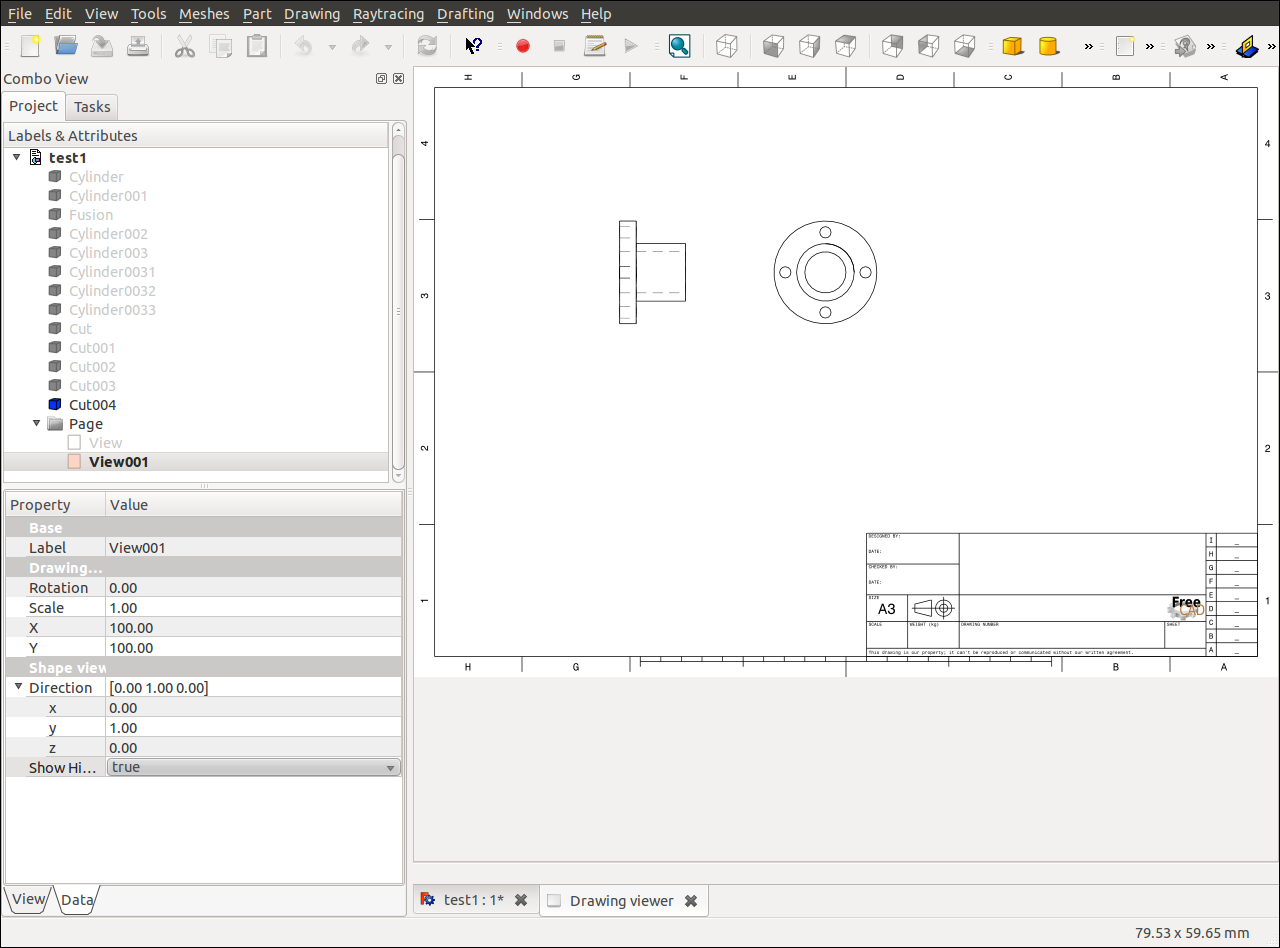Select the Data properties tab
Screen dimensions: 1280x948
(76, 900)
